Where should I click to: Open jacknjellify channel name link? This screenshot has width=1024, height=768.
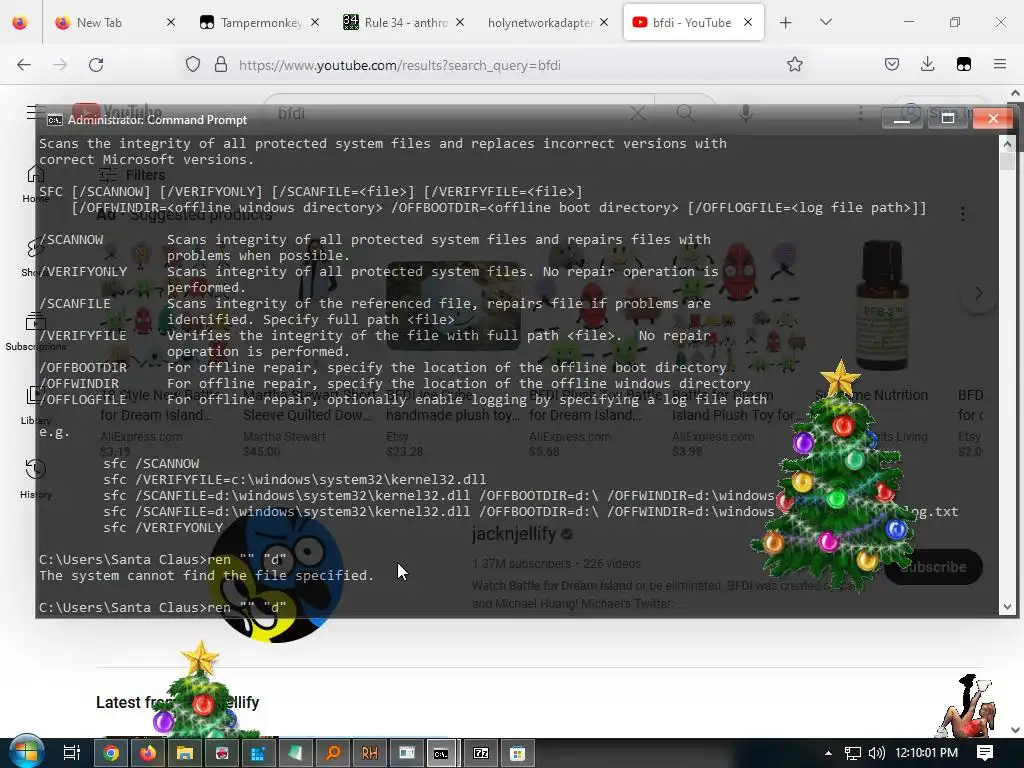click(514, 534)
